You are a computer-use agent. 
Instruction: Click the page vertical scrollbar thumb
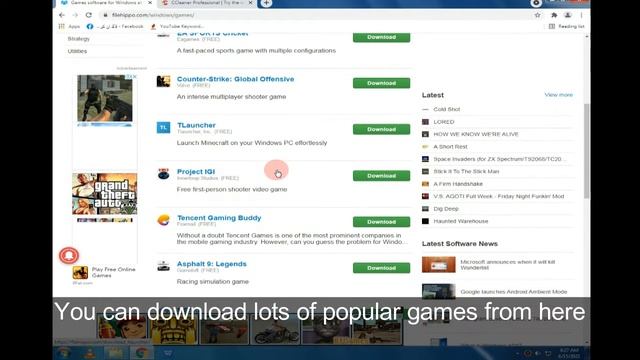(x=587, y=151)
